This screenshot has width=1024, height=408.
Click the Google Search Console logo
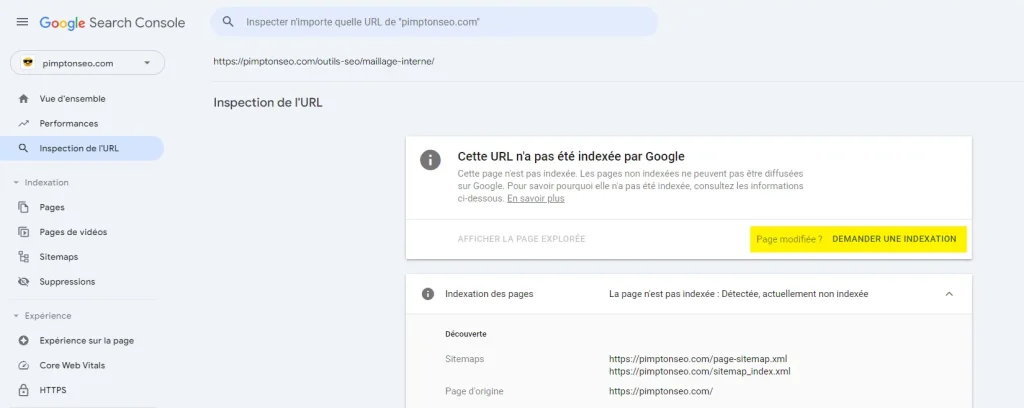112,23
